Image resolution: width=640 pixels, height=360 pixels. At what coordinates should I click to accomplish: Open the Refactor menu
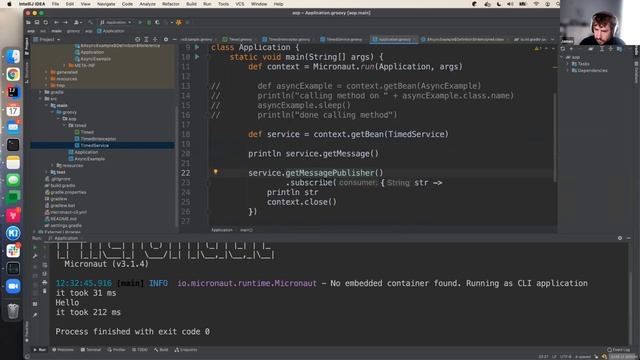(x=171, y=4)
